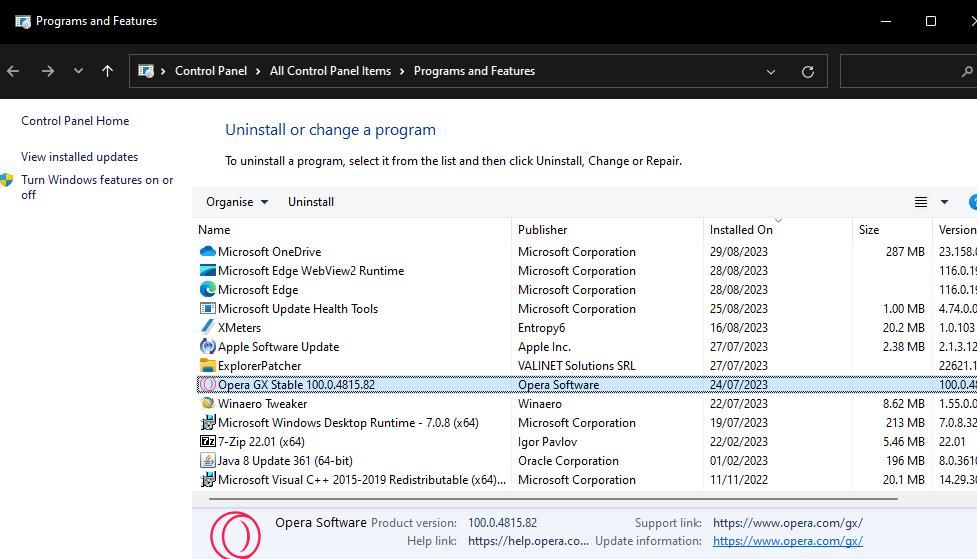
Task: Click Uninstall in the toolbar
Action: click(x=311, y=202)
